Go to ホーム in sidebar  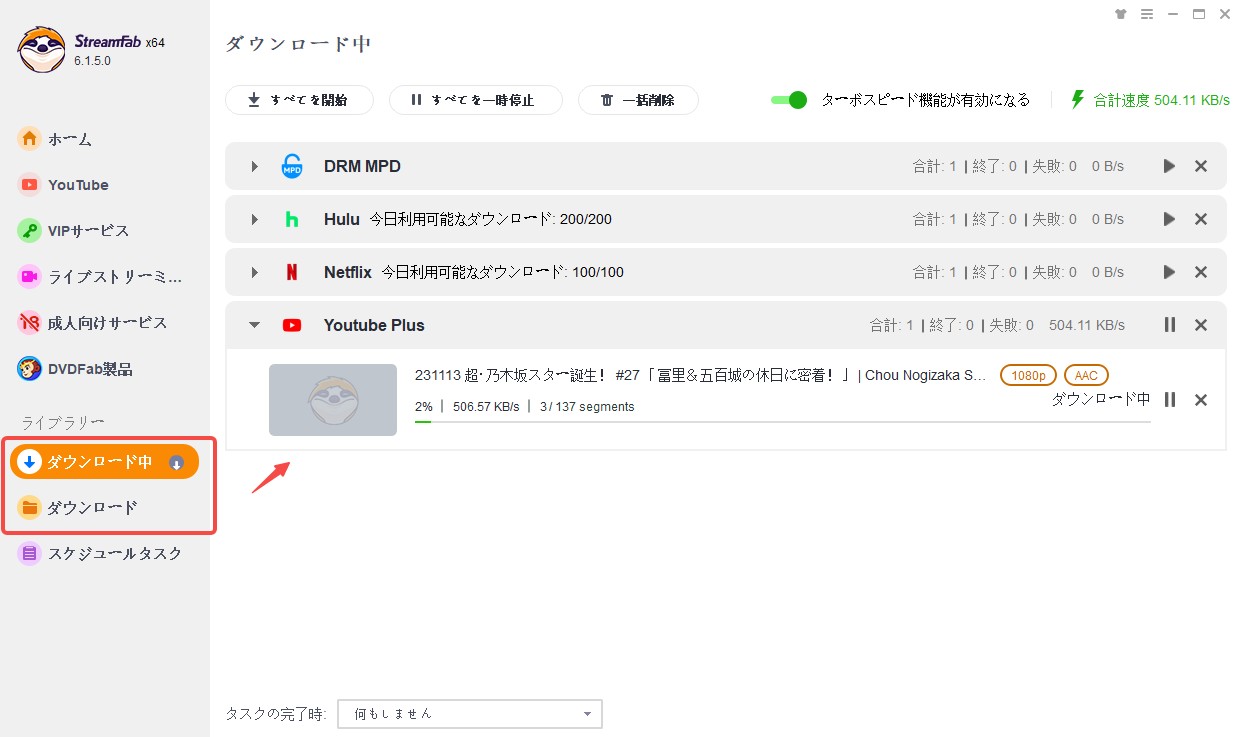(70, 139)
